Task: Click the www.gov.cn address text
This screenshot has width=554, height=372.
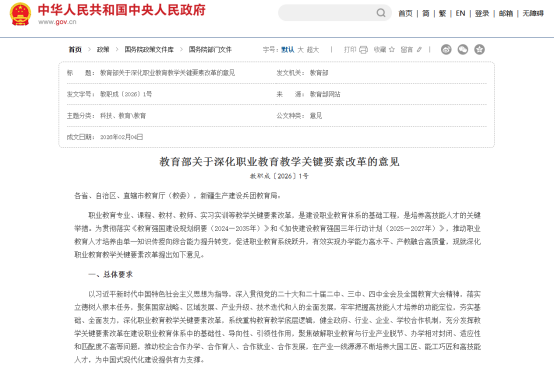Action: pos(57,22)
